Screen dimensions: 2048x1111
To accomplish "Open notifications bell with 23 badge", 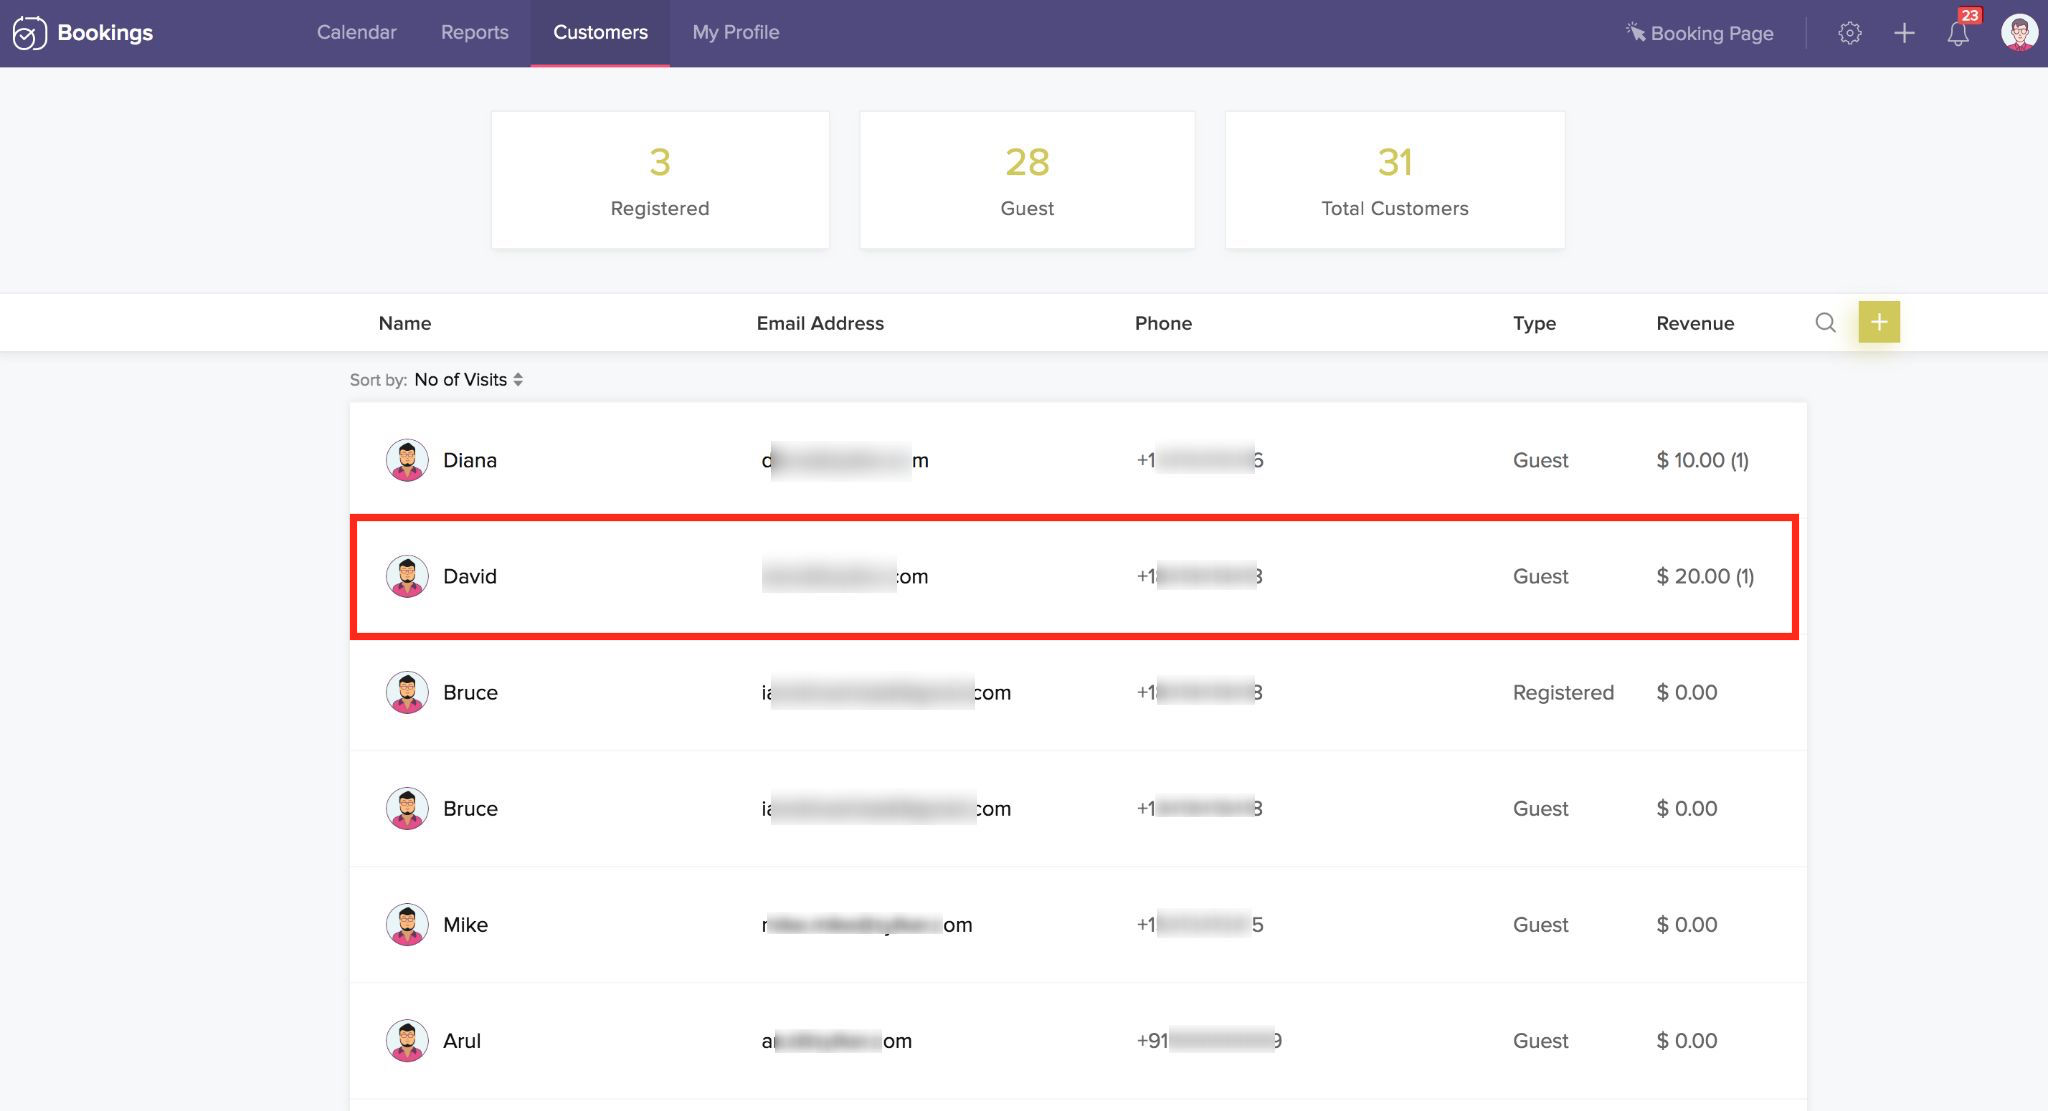I will (1958, 33).
